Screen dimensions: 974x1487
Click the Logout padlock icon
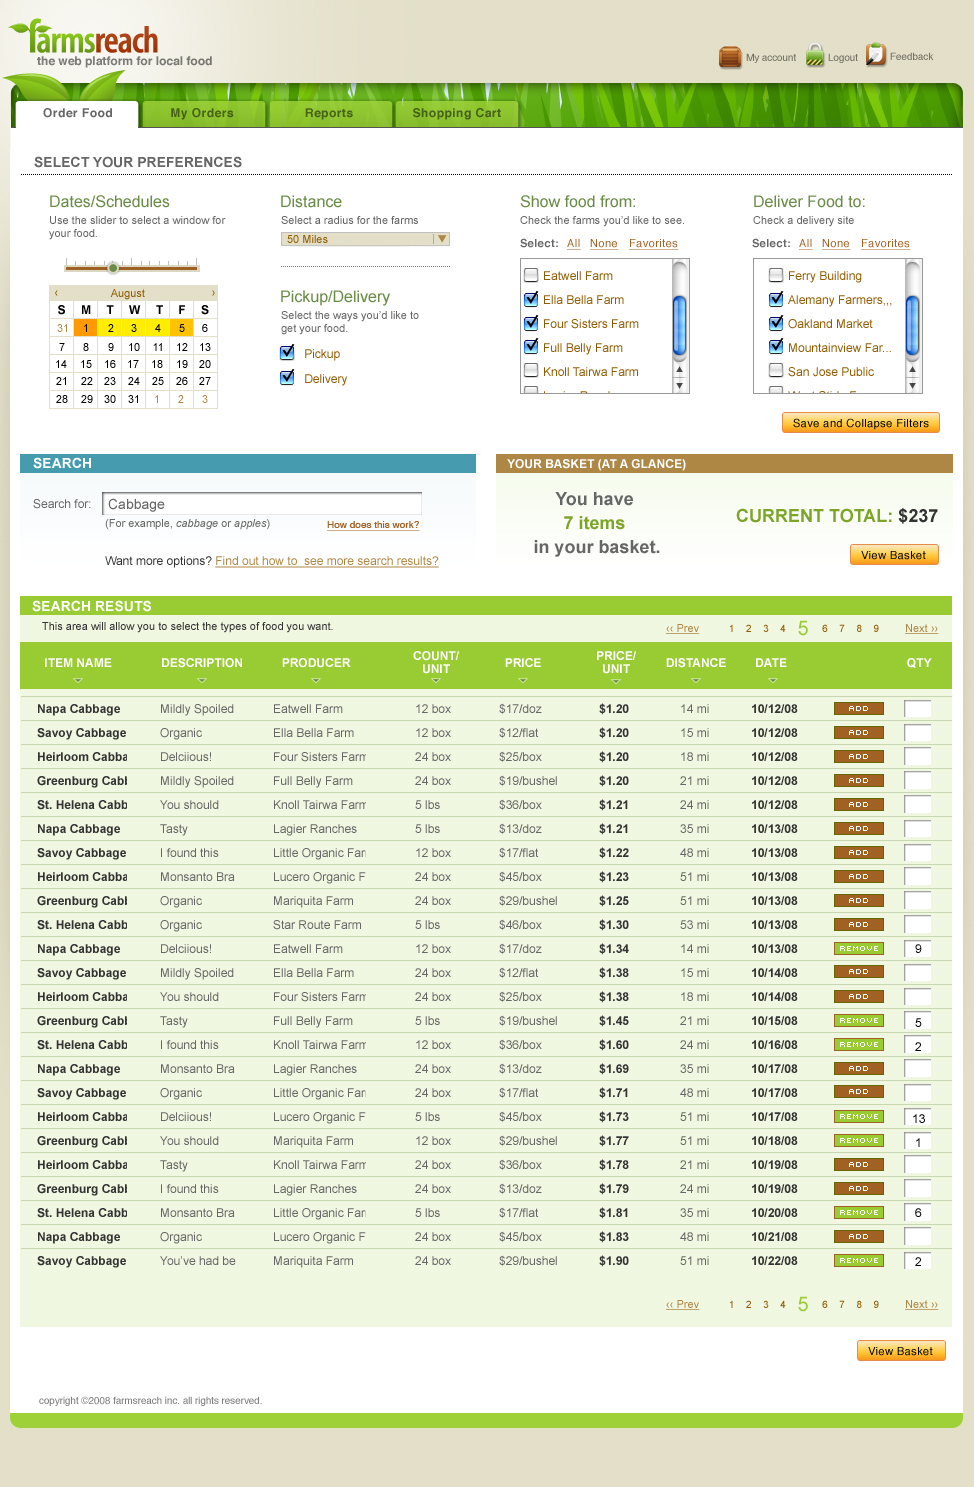coord(815,56)
